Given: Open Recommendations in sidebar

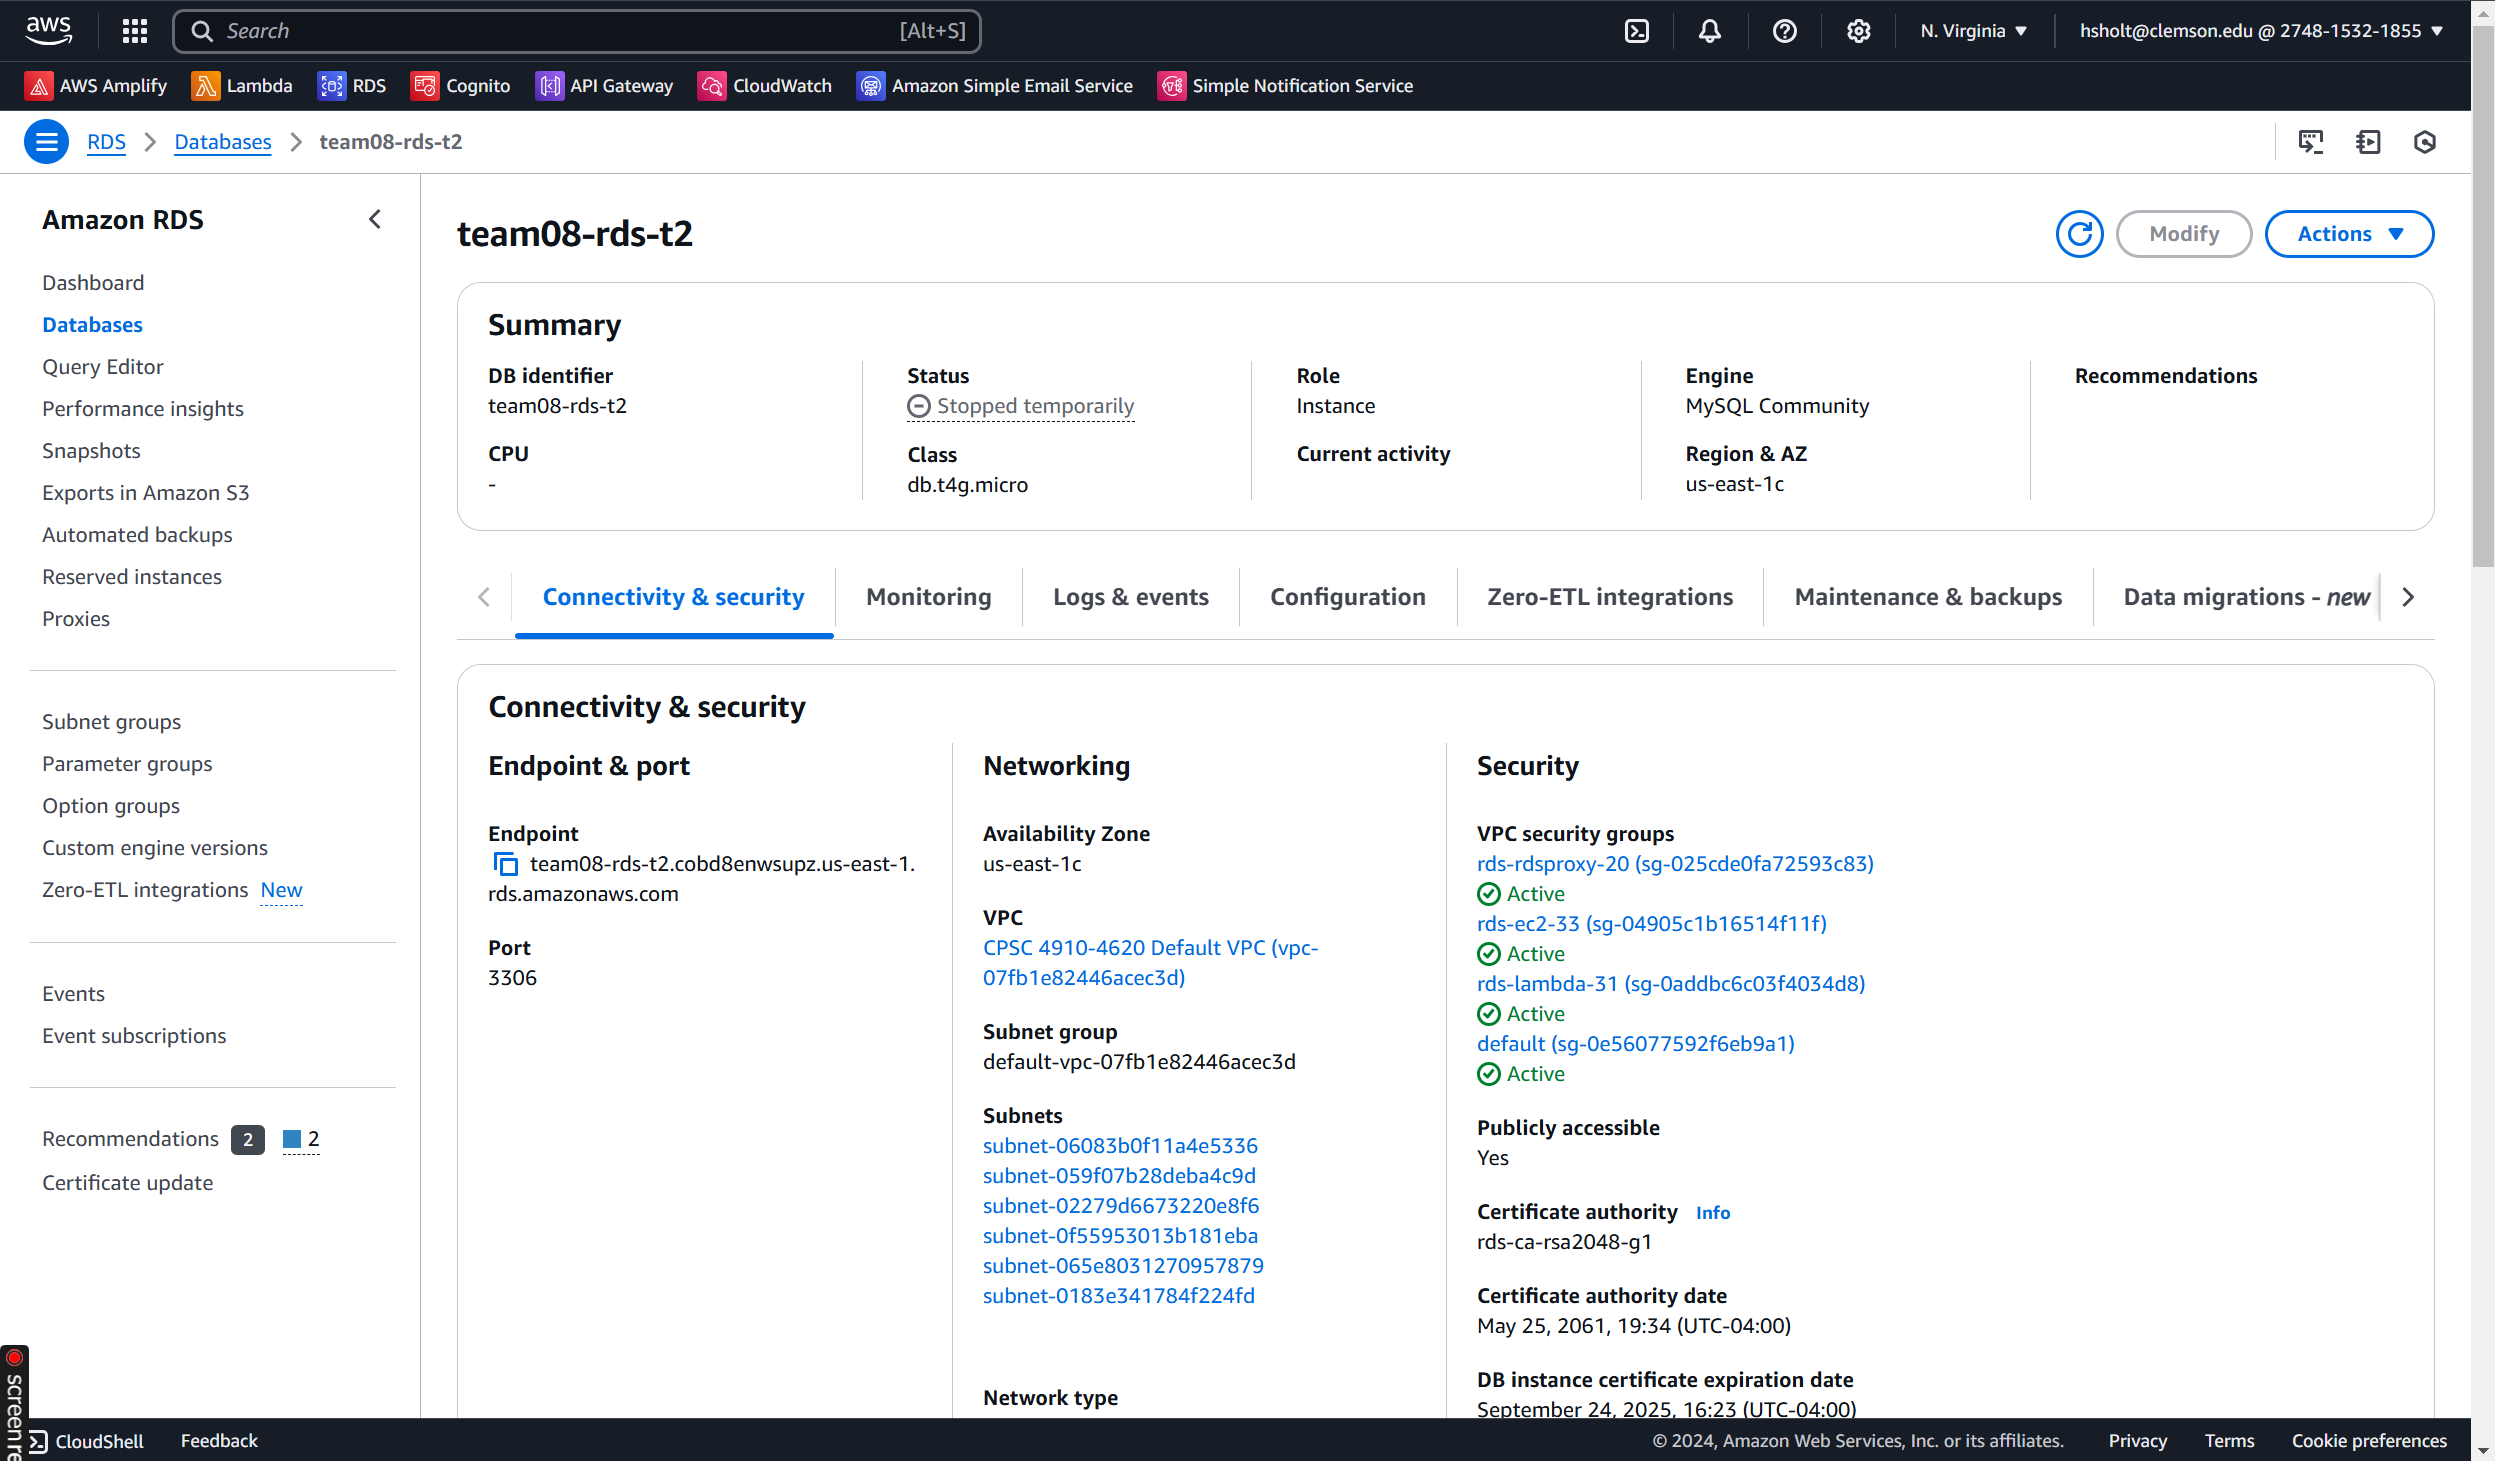Looking at the screenshot, I should tap(130, 1139).
